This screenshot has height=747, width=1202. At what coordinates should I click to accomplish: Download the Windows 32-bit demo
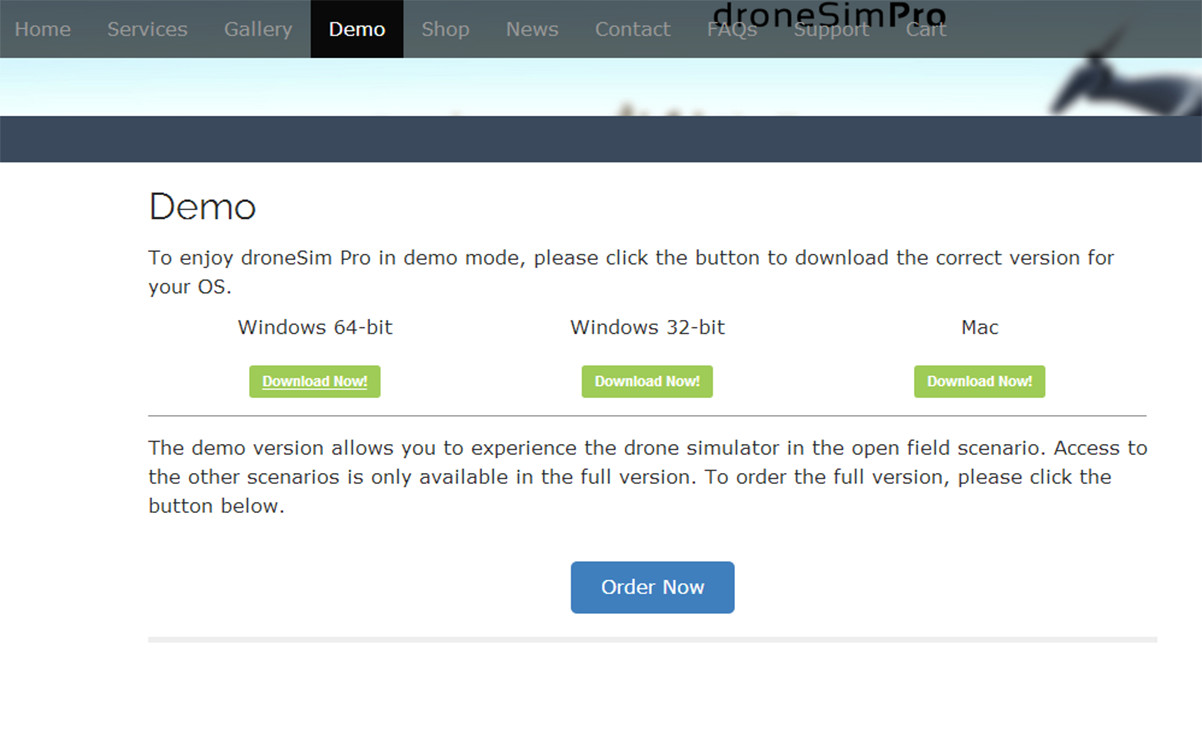pyautogui.click(x=647, y=381)
